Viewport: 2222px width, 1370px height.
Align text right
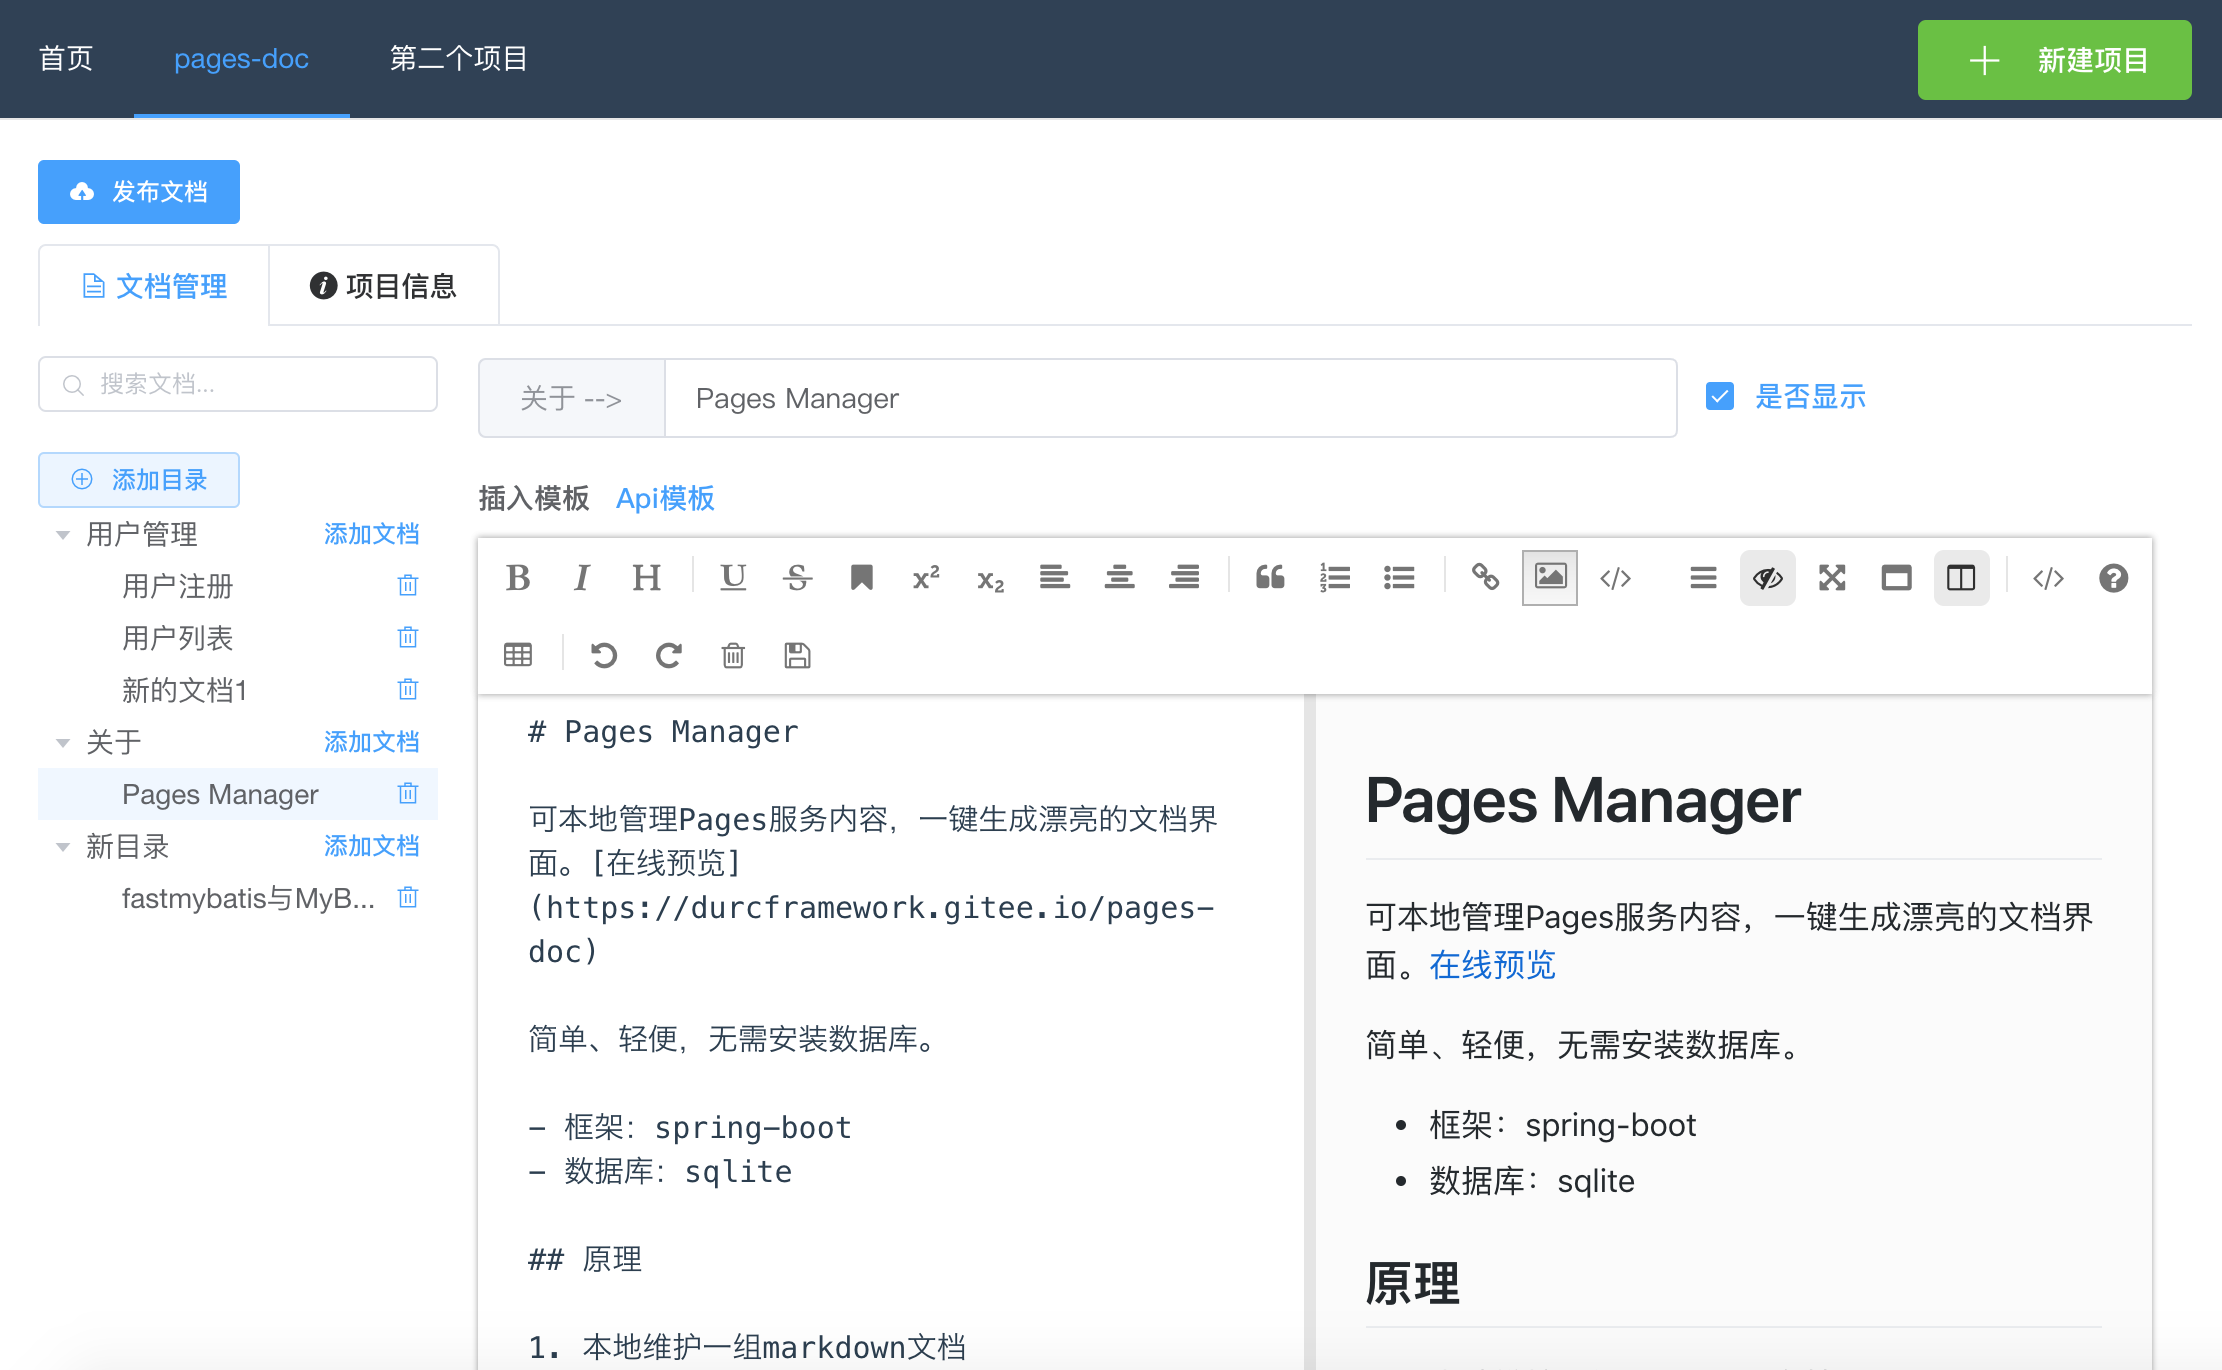click(x=1184, y=577)
